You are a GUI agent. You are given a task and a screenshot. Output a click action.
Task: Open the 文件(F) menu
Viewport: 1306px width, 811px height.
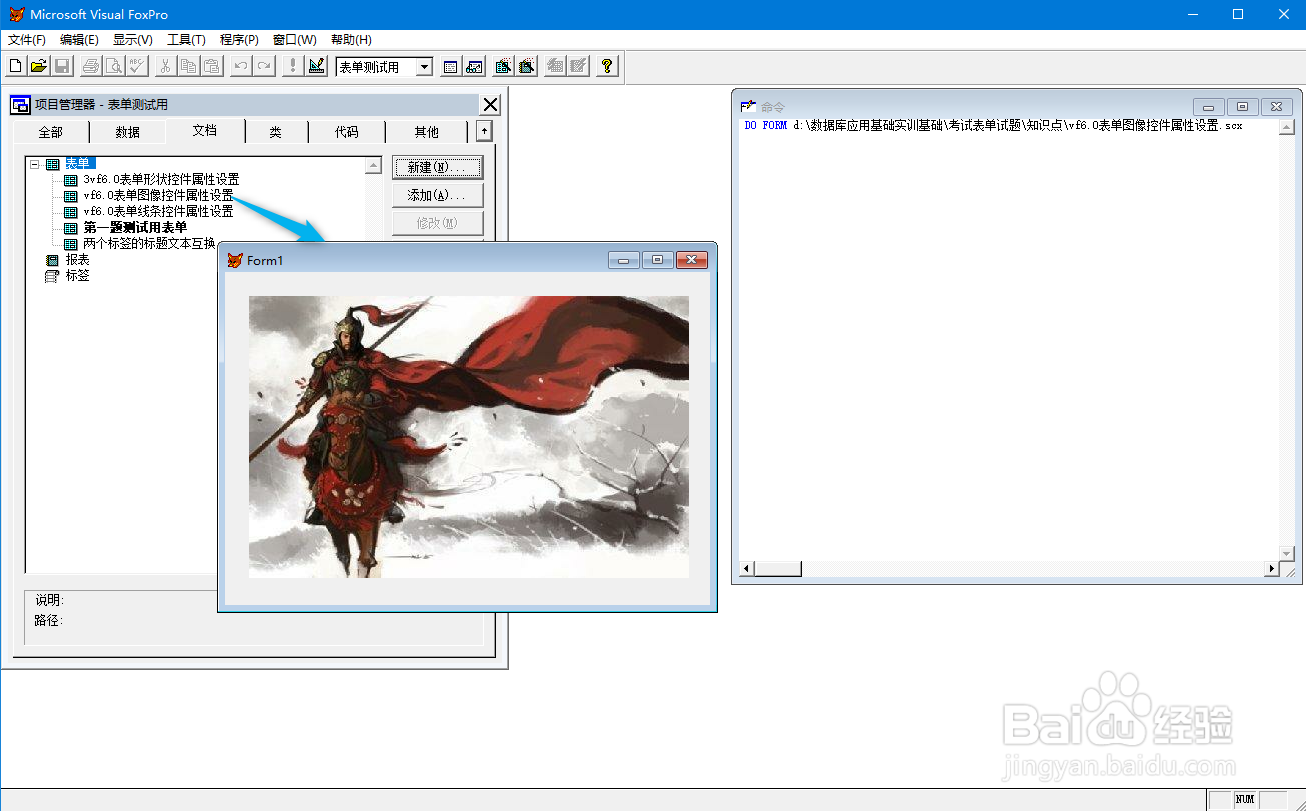(x=27, y=40)
